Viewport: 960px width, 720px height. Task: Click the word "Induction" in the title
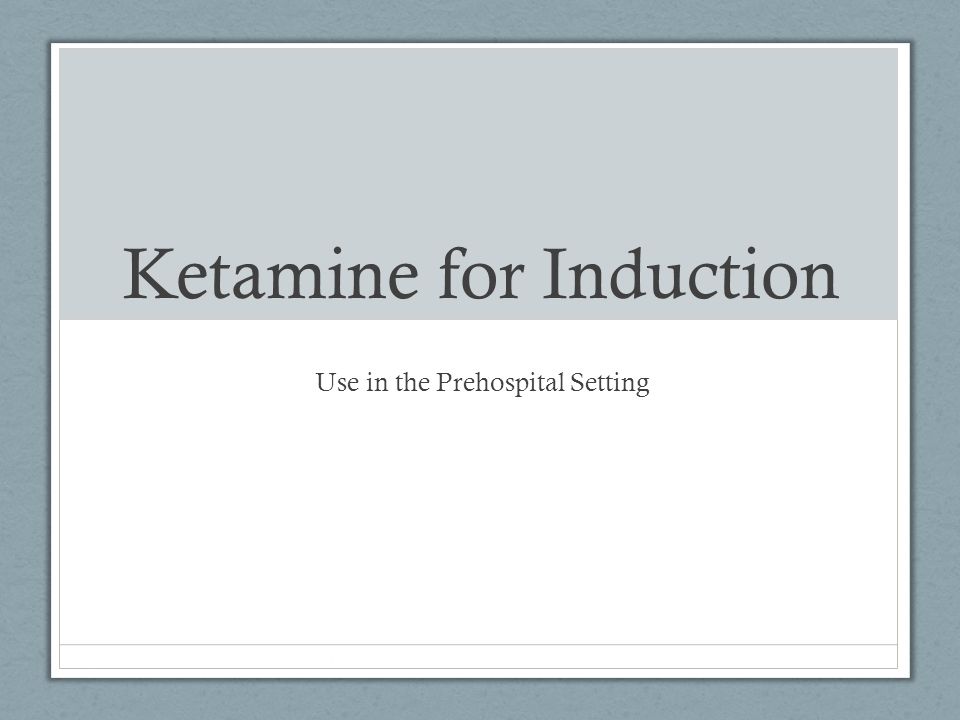691,273
